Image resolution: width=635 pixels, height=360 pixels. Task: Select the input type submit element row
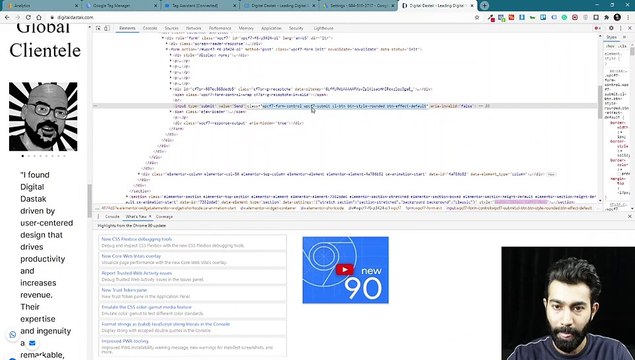[x=345, y=106]
